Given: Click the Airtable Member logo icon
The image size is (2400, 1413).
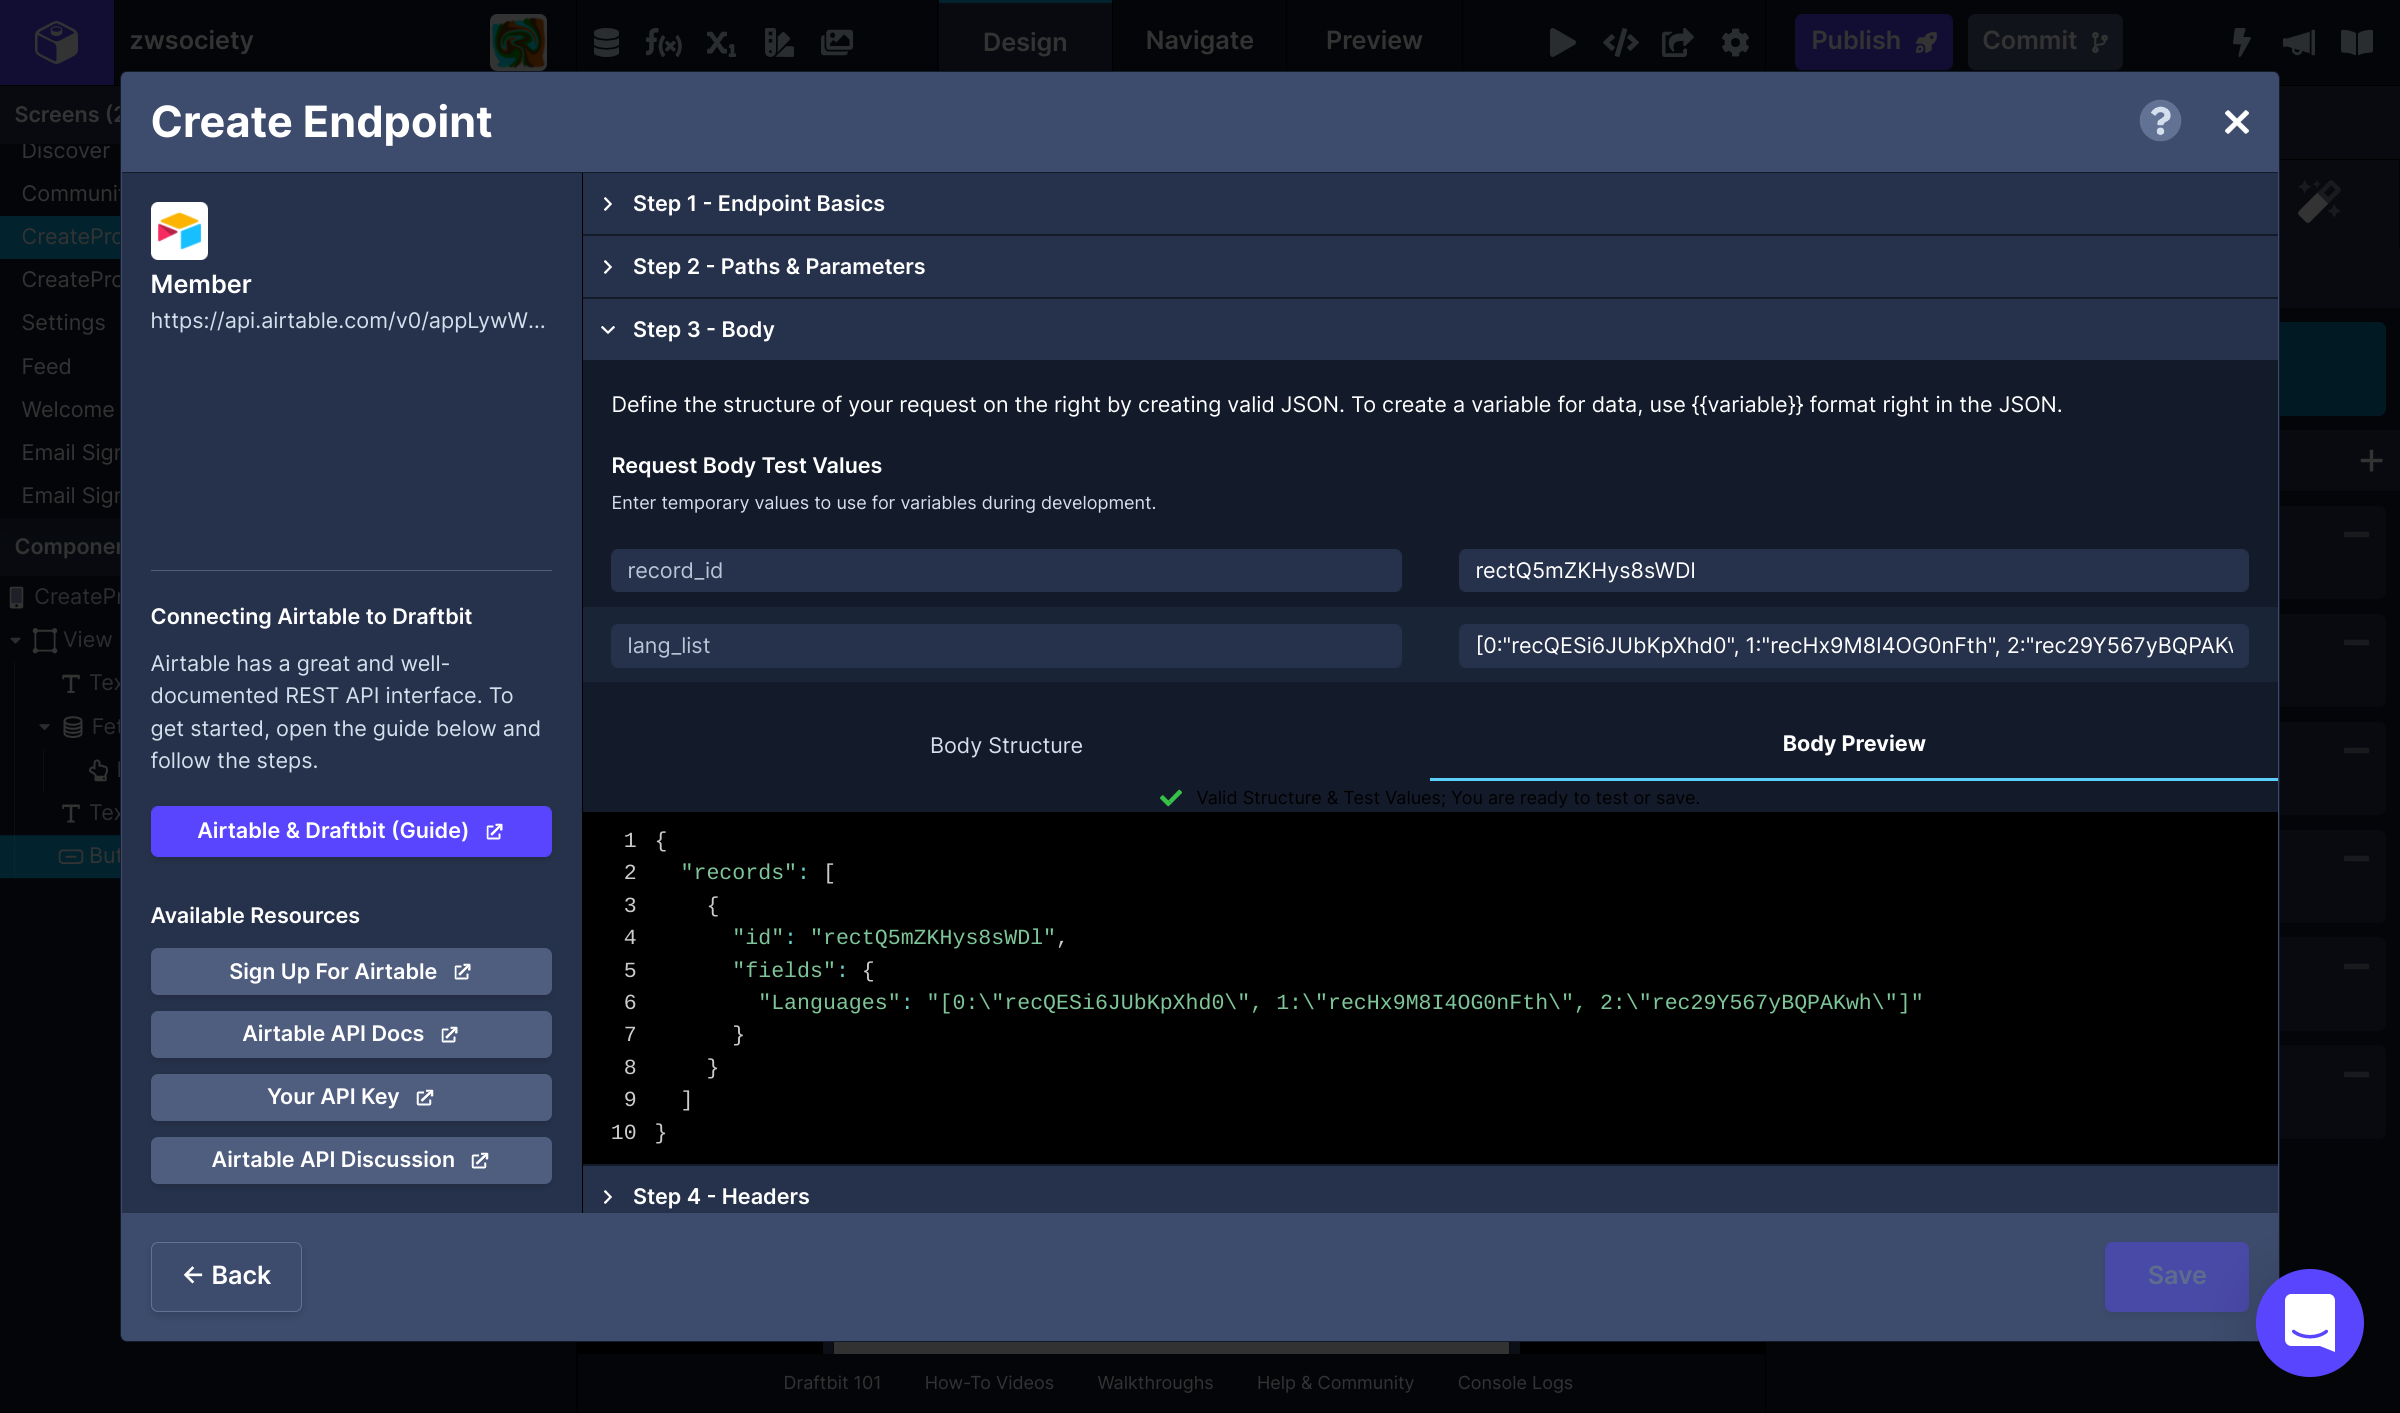Looking at the screenshot, I should [179, 231].
